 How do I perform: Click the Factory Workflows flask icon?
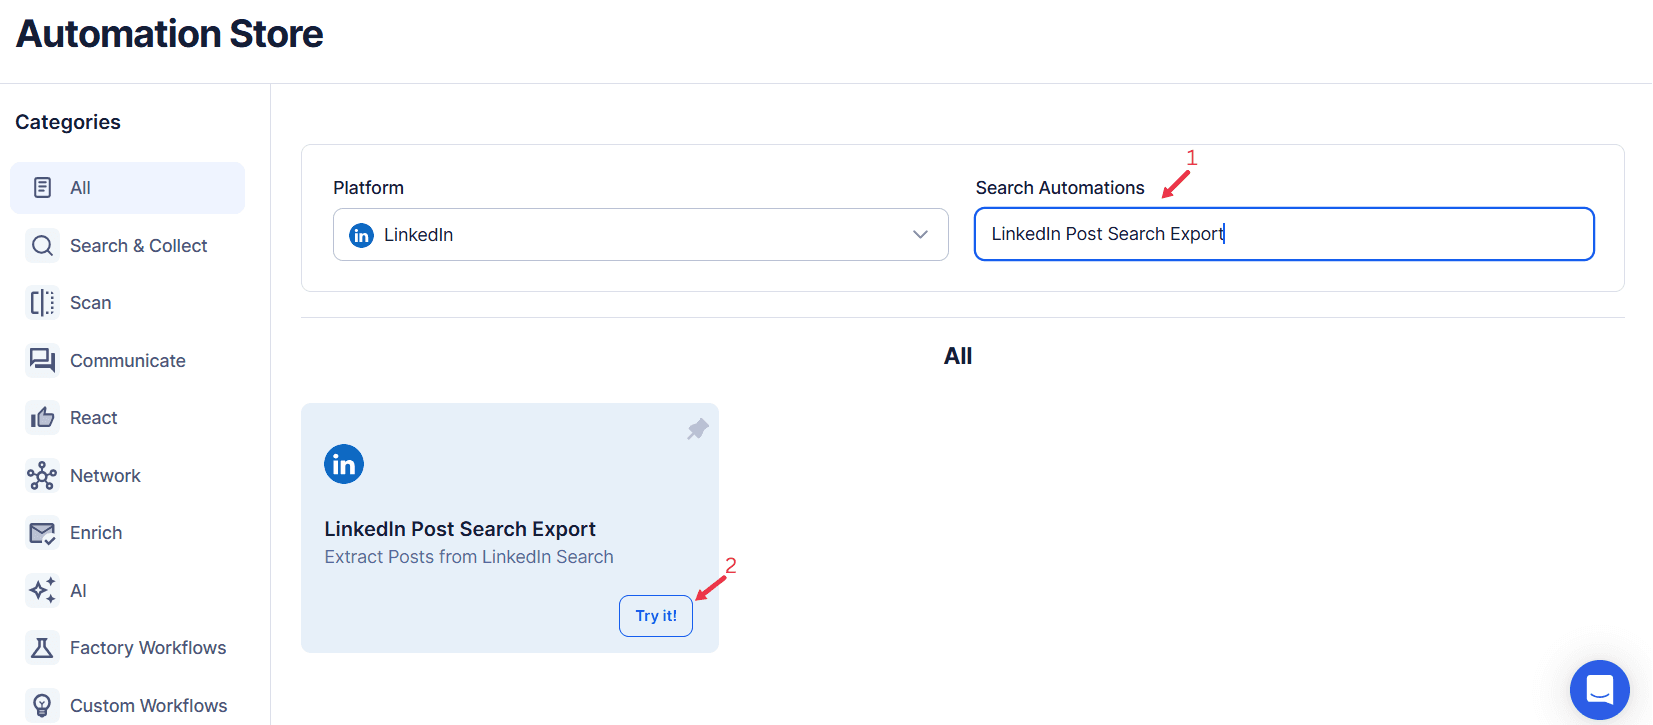pos(42,647)
